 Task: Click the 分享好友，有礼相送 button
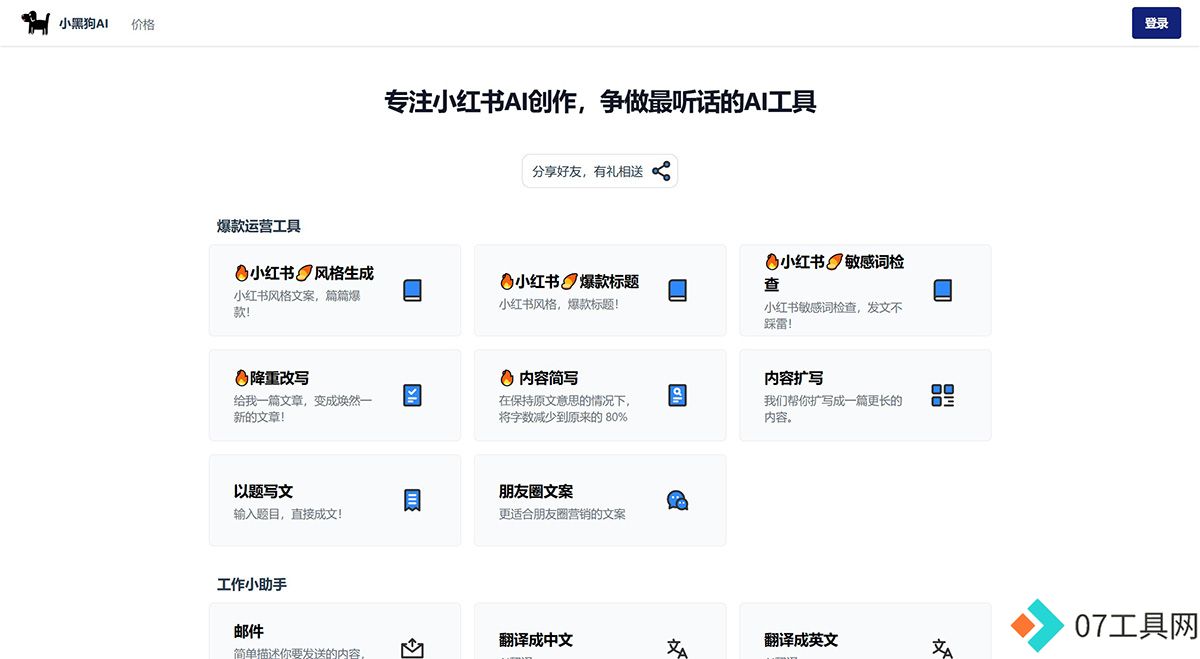tap(600, 171)
